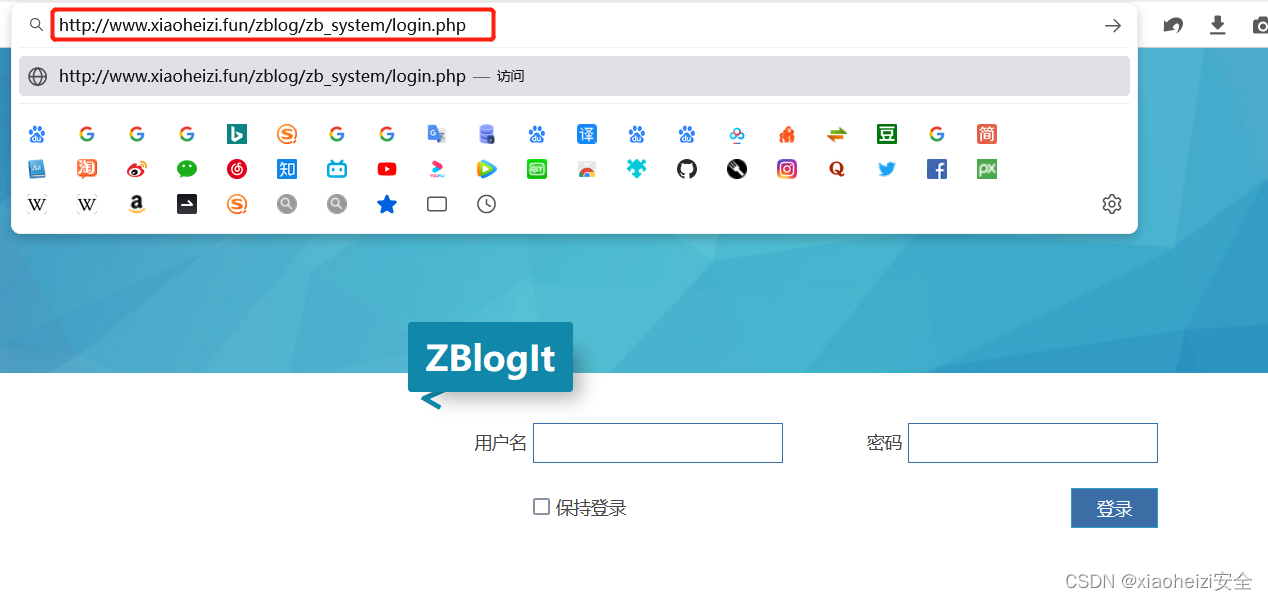Select the Wikipedia icon

tap(36, 204)
